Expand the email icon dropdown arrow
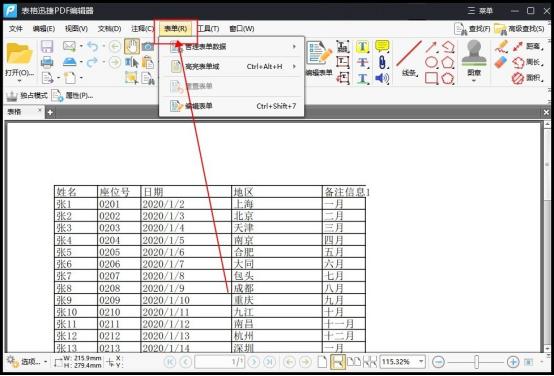Image resolution: width=554 pixels, height=376 pixels. pyautogui.click(x=81, y=46)
